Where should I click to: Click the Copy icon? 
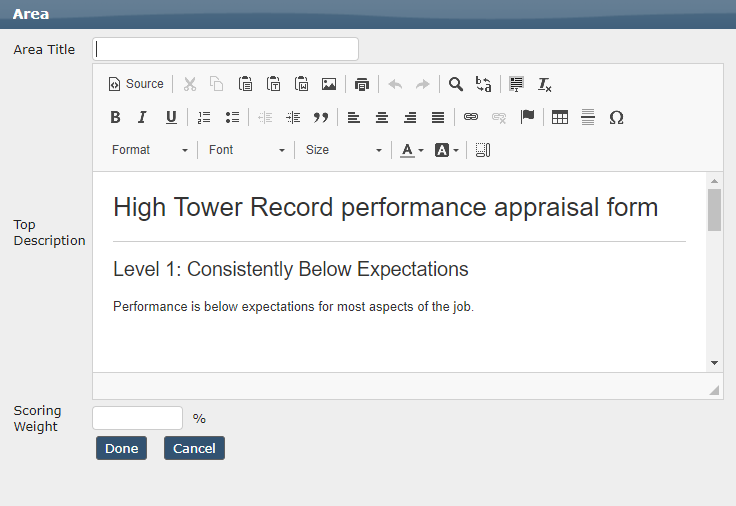[216, 84]
